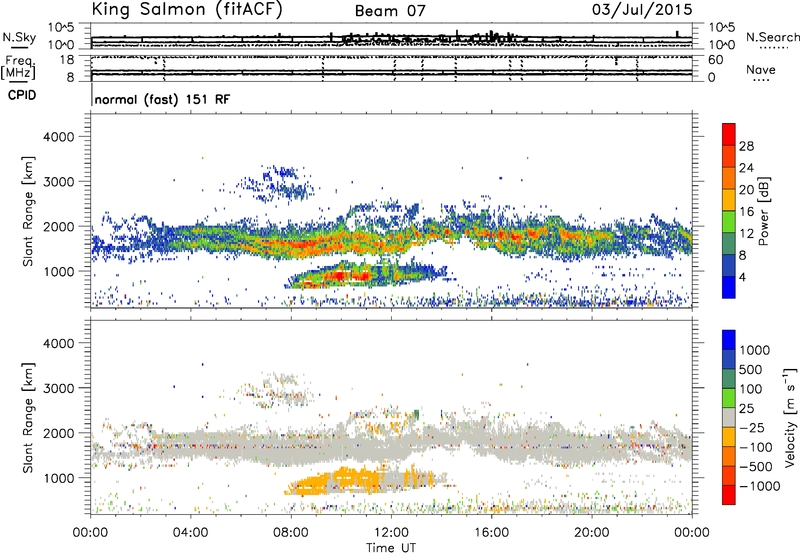The image size is (800, 554).
Task: Click the 'normal (fast) 151 RF' text
Action: pyautogui.click(x=162, y=99)
